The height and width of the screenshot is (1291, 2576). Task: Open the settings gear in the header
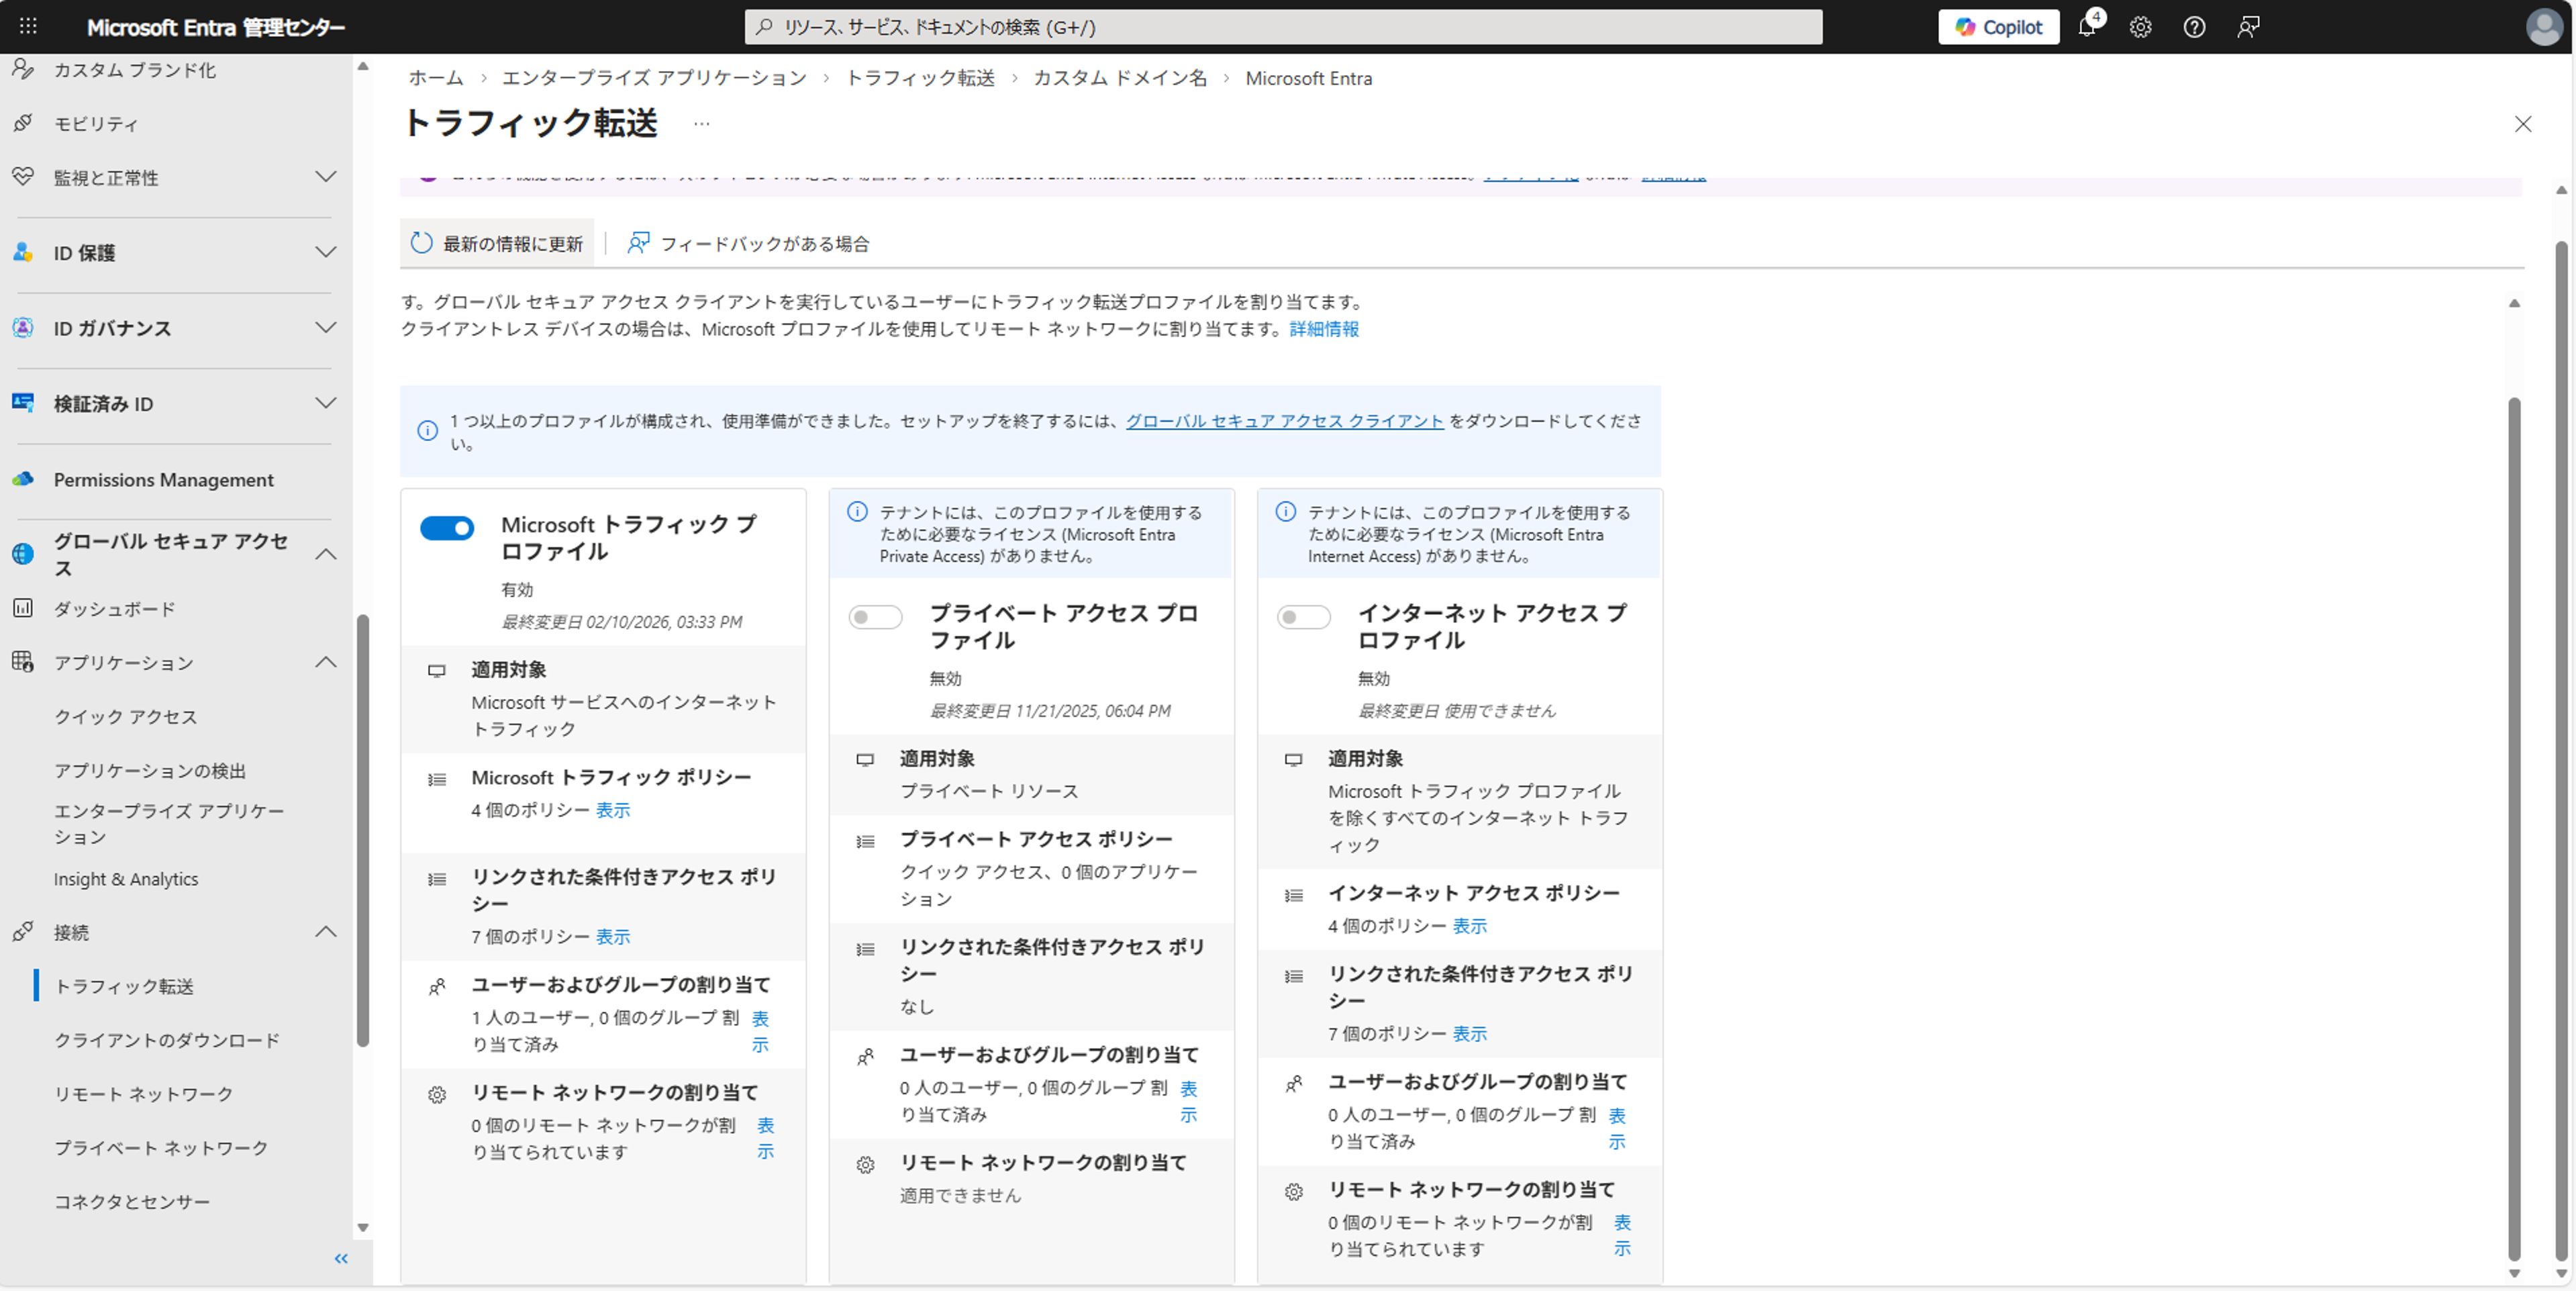pyautogui.click(x=2140, y=27)
